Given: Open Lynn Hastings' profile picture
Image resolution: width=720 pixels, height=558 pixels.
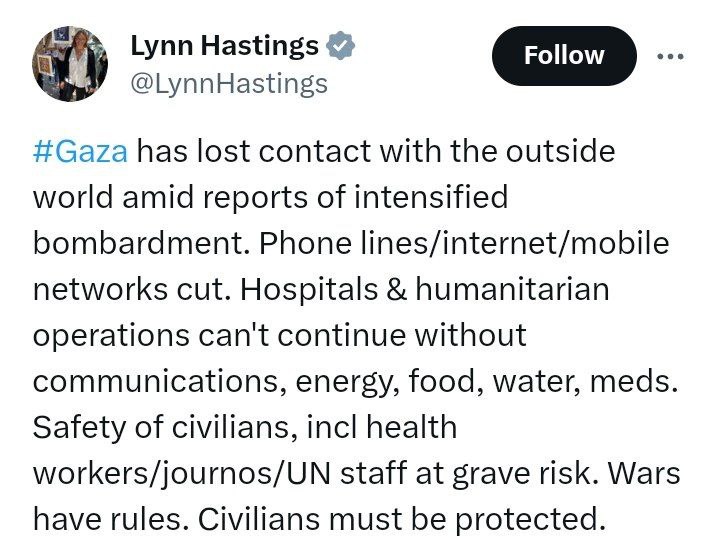Looking at the screenshot, I should [70, 64].
